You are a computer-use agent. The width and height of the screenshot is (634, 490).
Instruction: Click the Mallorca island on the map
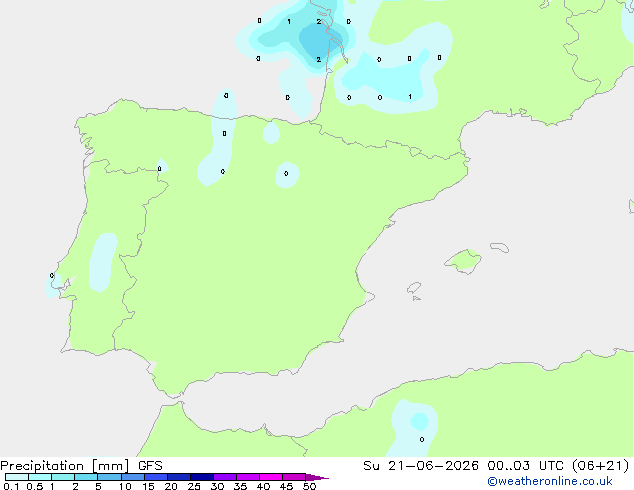[x=464, y=262]
